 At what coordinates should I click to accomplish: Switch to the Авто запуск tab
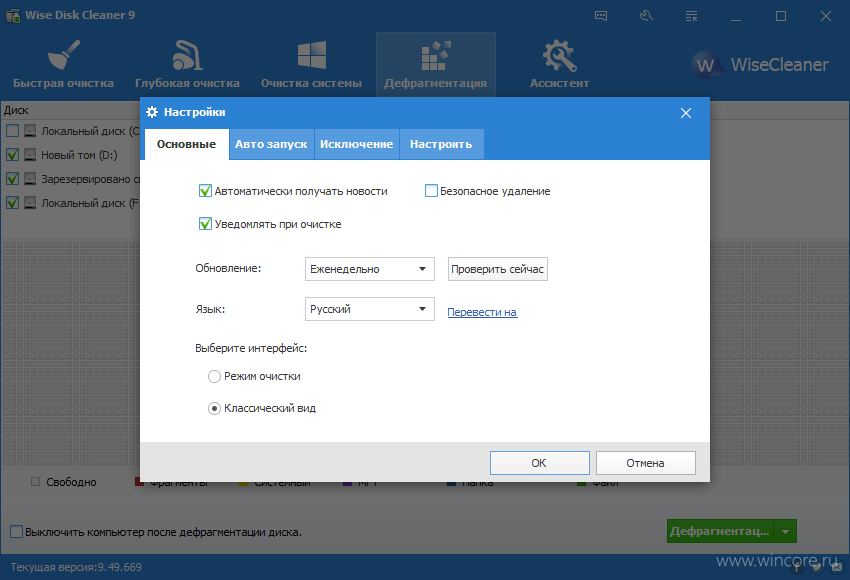coord(271,144)
